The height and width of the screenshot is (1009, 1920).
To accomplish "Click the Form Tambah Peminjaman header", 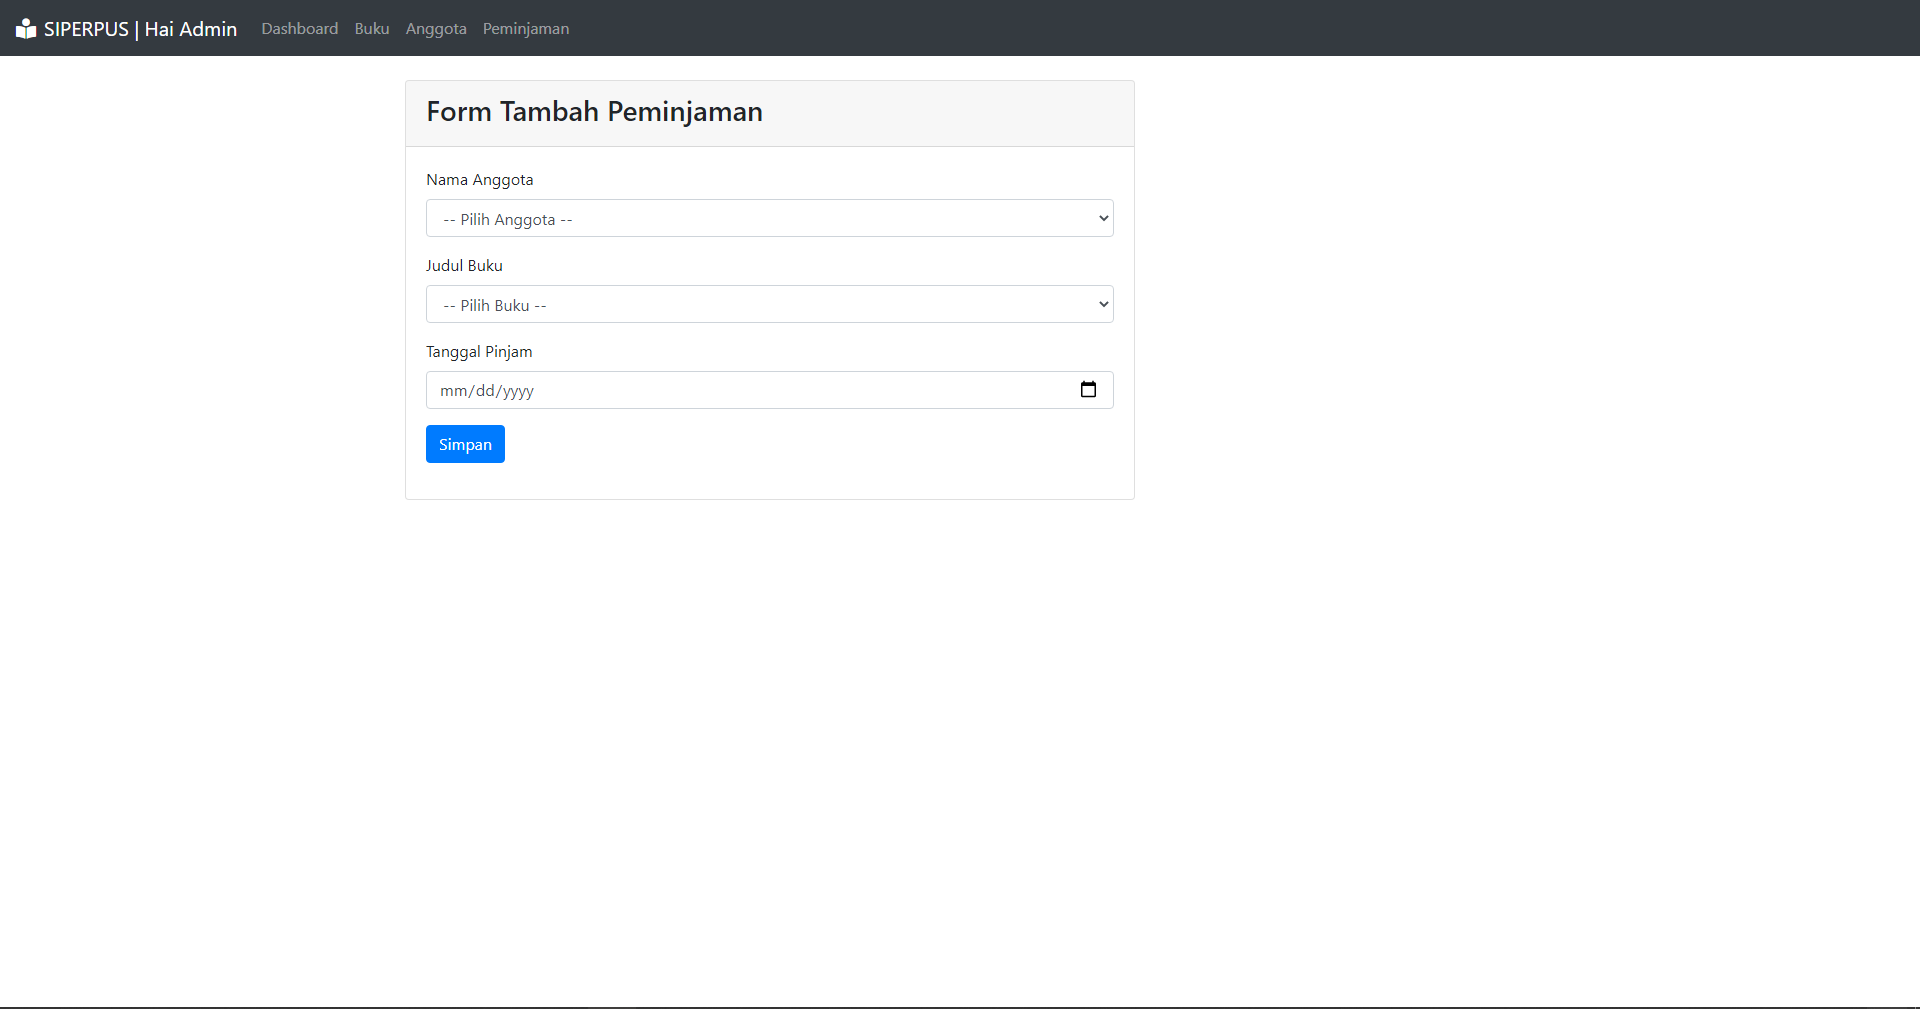I will 594,111.
